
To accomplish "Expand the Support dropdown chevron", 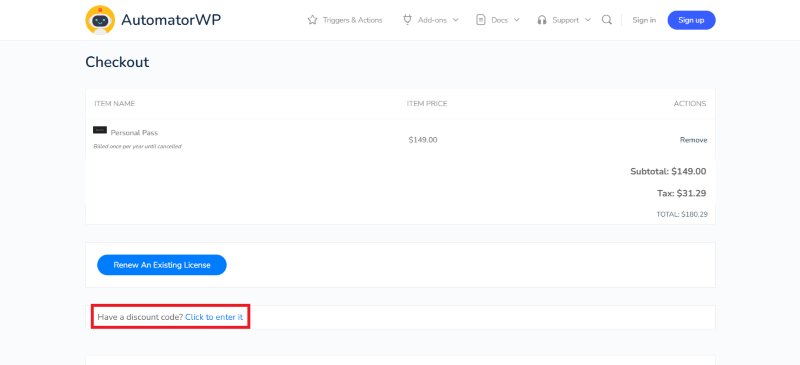I will click(588, 20).
